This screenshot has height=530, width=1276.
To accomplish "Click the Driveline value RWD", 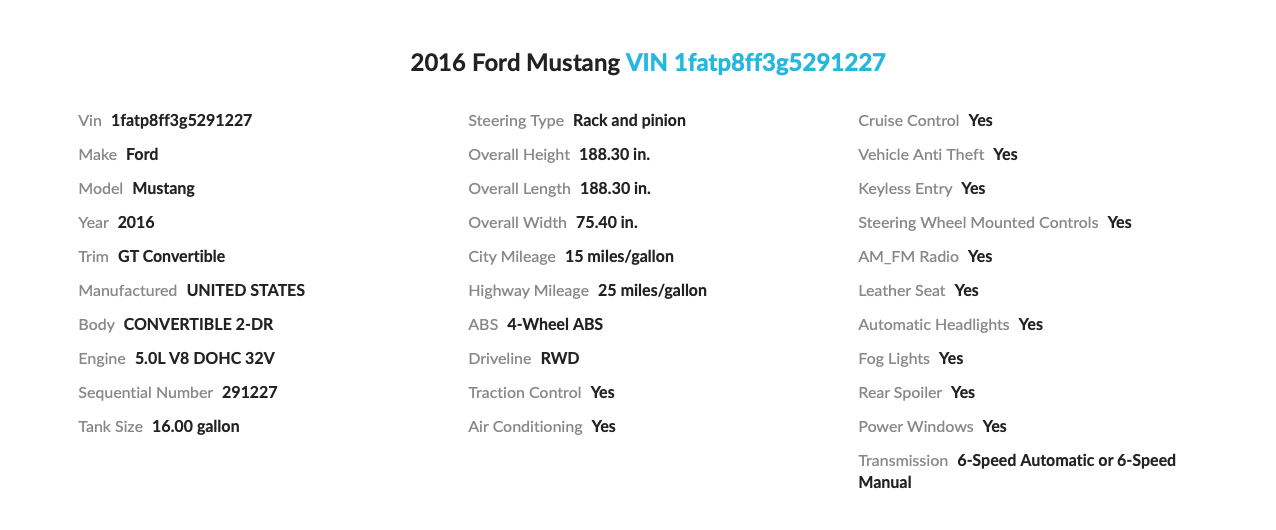I will [560, 358].
